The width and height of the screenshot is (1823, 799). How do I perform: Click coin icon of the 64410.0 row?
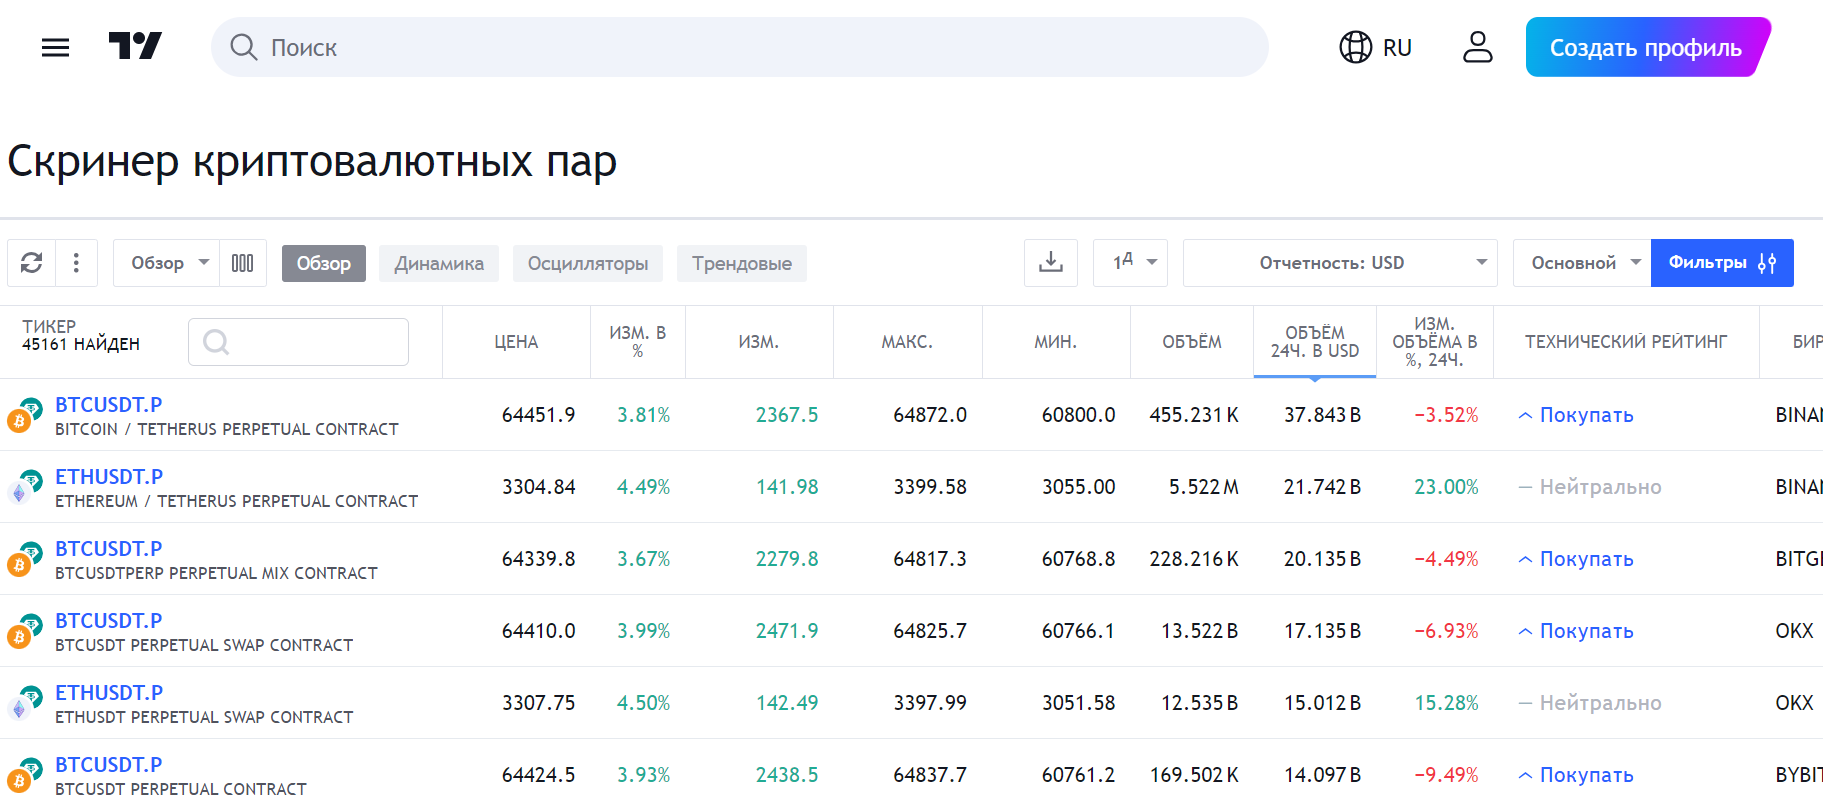tap(25, 631)
